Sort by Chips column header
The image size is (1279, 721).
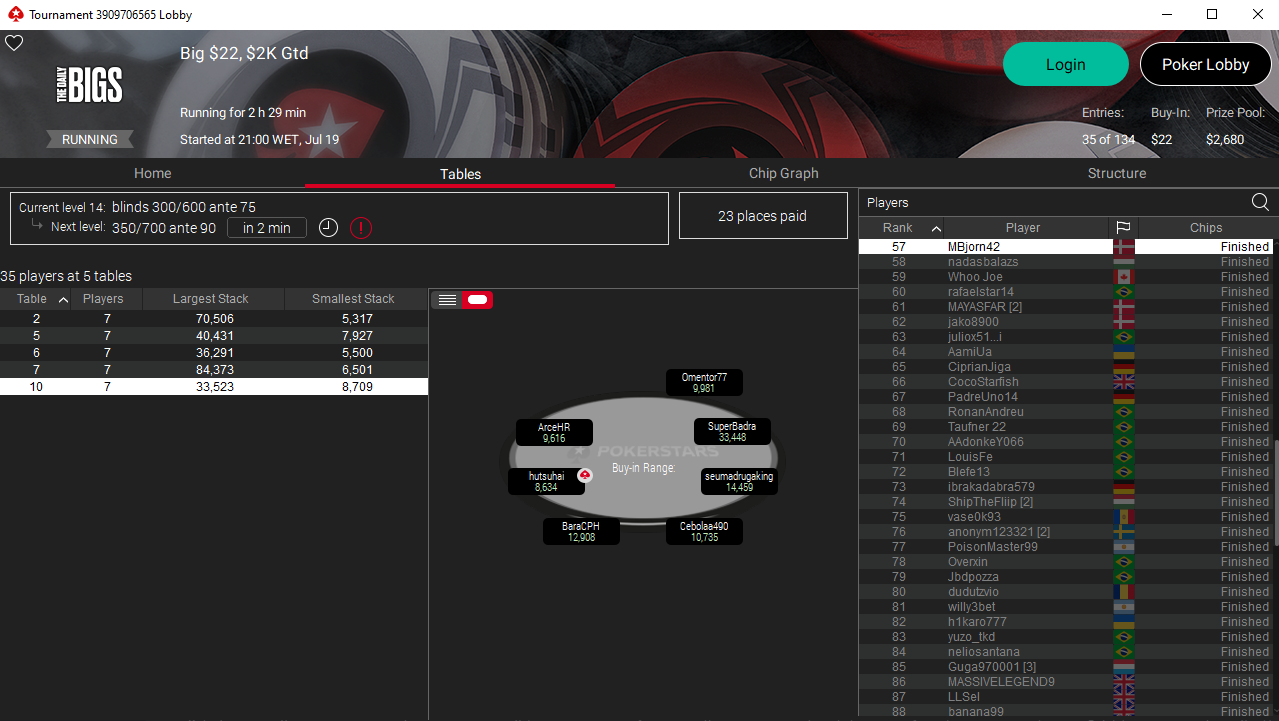click(1206, 228)
